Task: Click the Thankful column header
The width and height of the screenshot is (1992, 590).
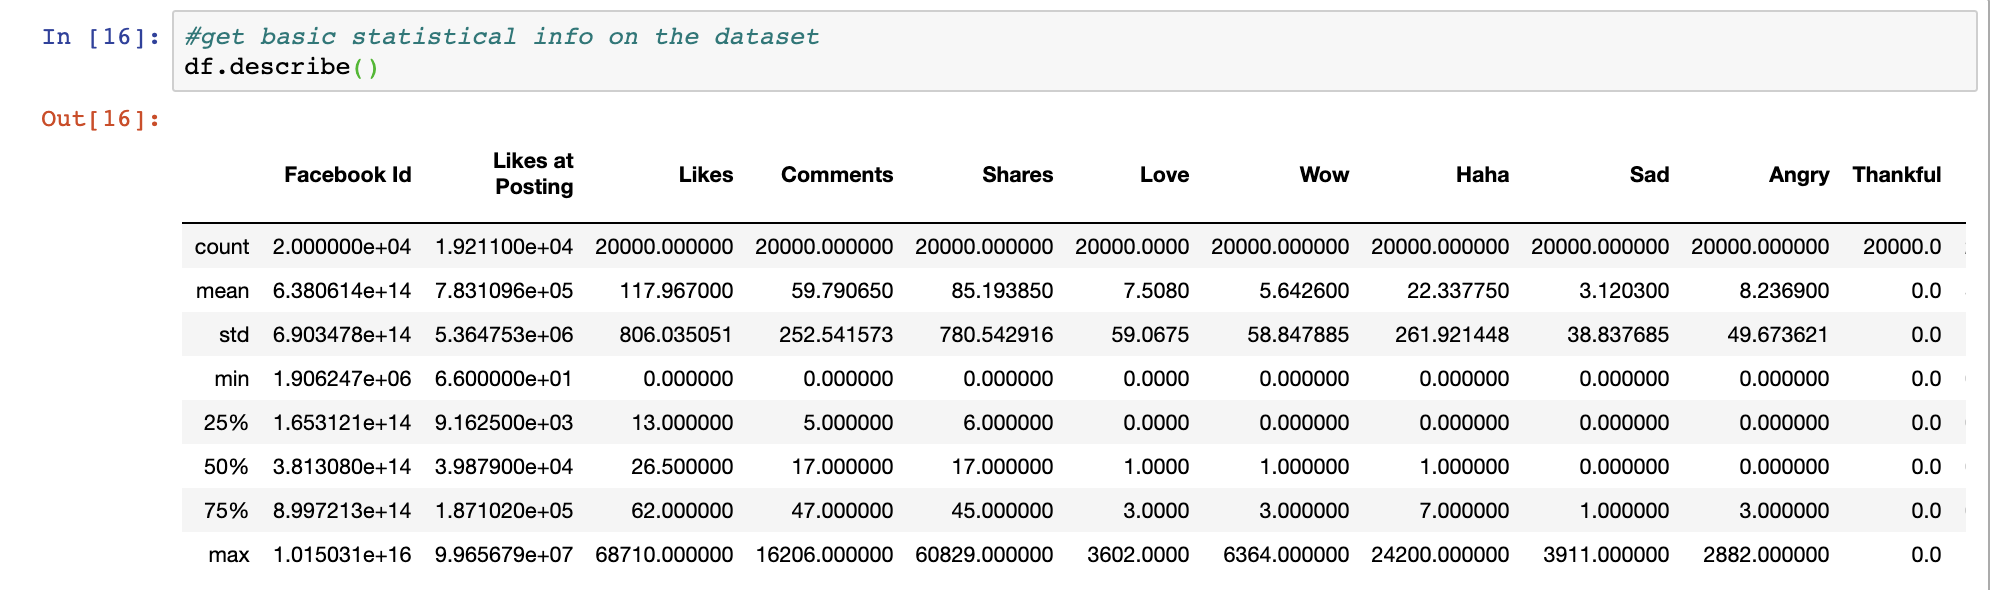Action: [1896, 175]
